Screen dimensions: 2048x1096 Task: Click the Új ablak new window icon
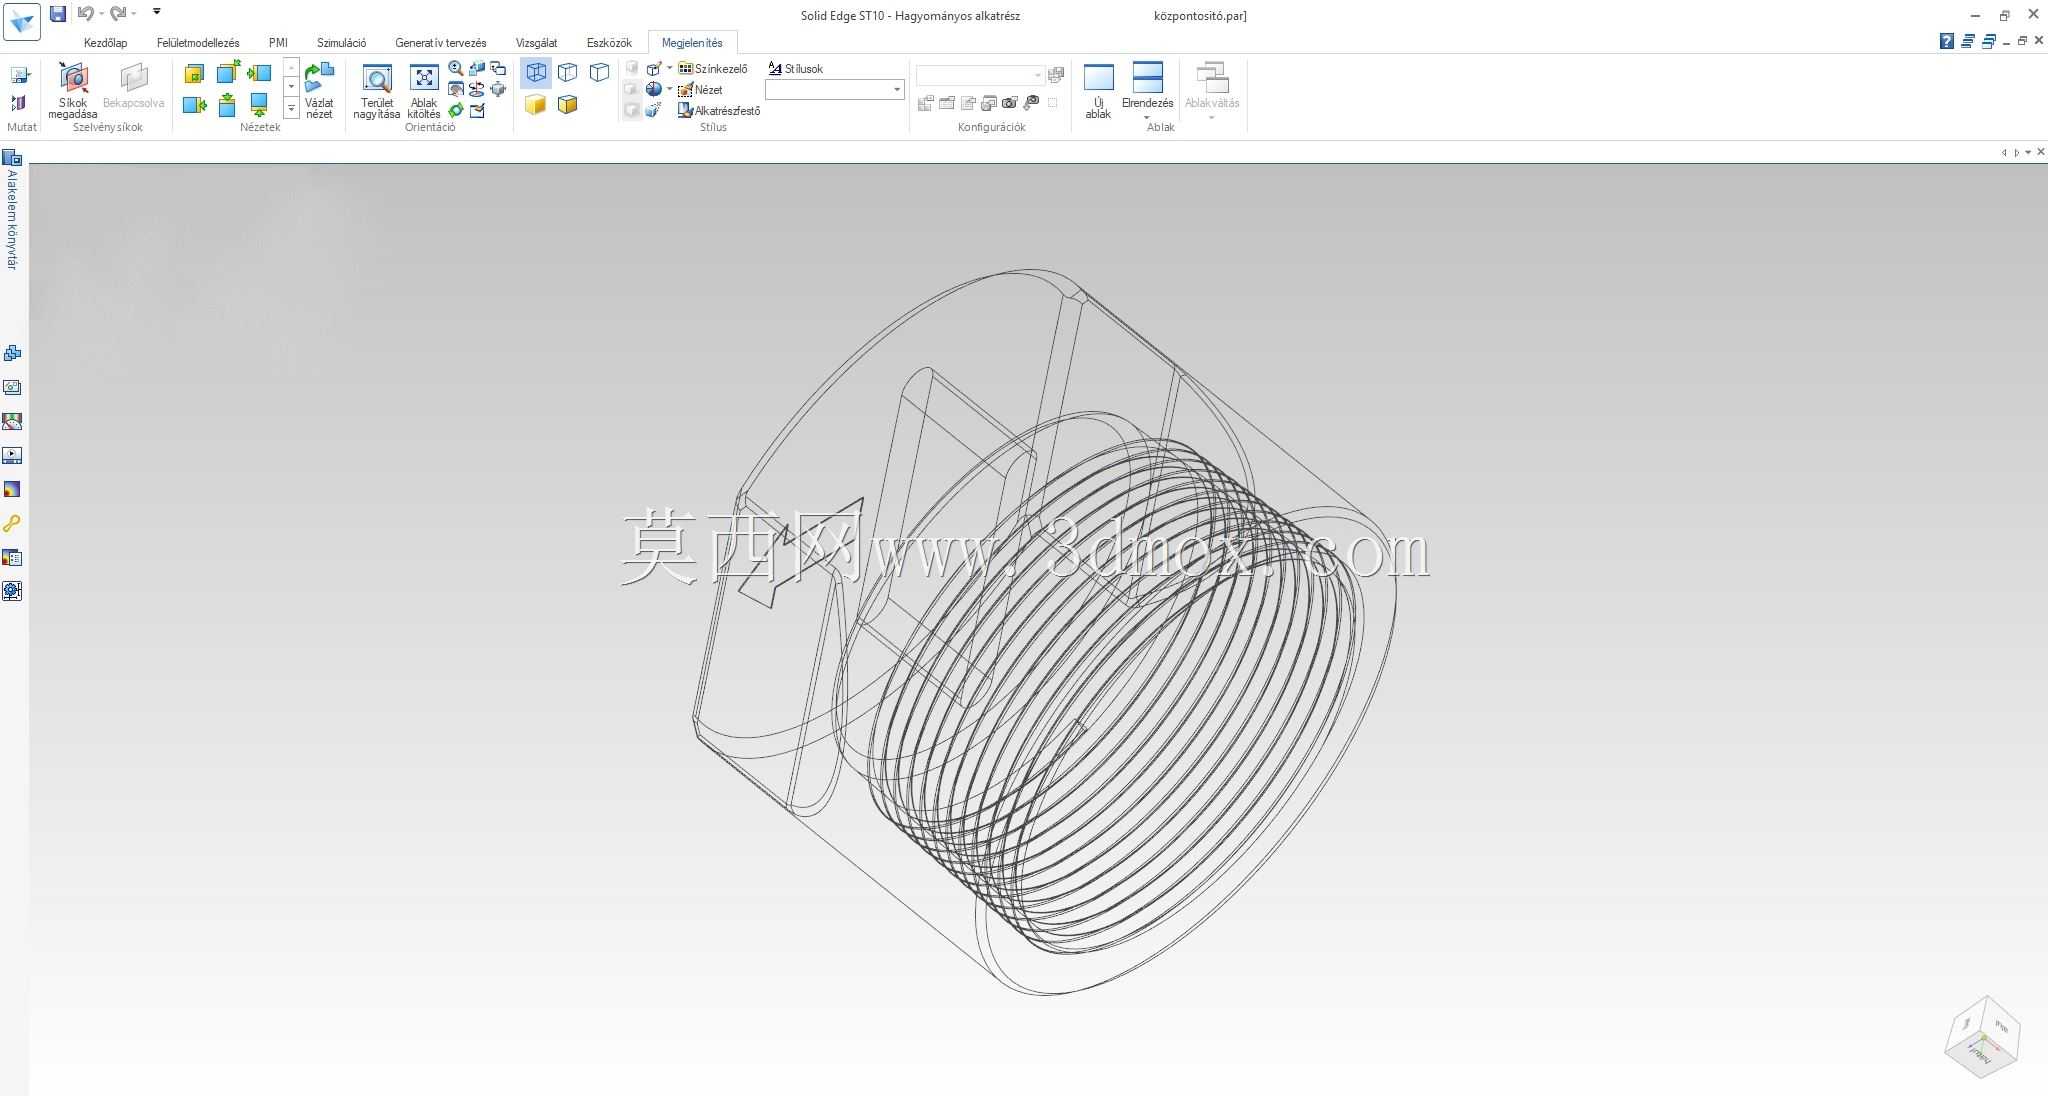1098,91
